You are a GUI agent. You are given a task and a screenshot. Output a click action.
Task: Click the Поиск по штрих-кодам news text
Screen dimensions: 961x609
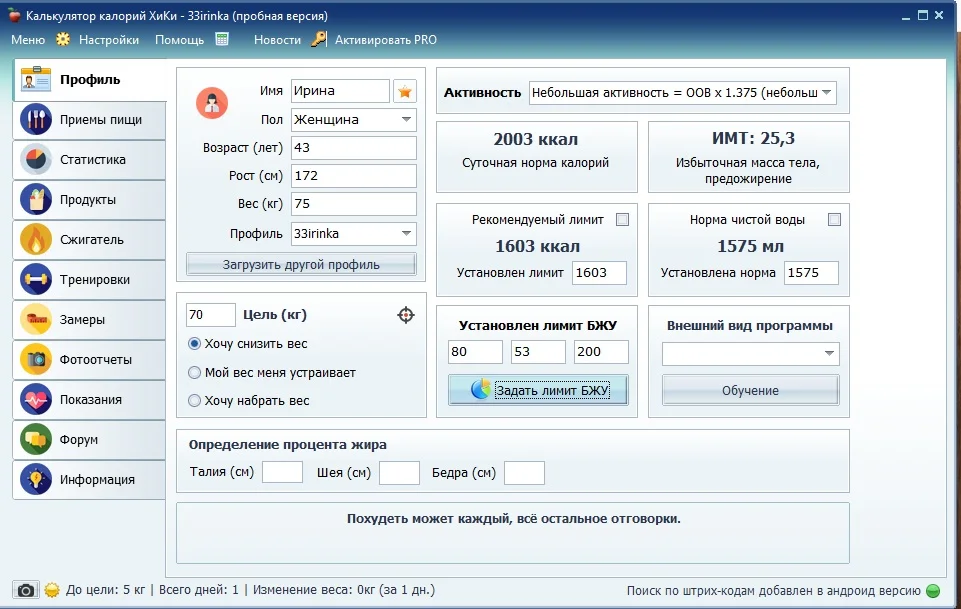773,591
